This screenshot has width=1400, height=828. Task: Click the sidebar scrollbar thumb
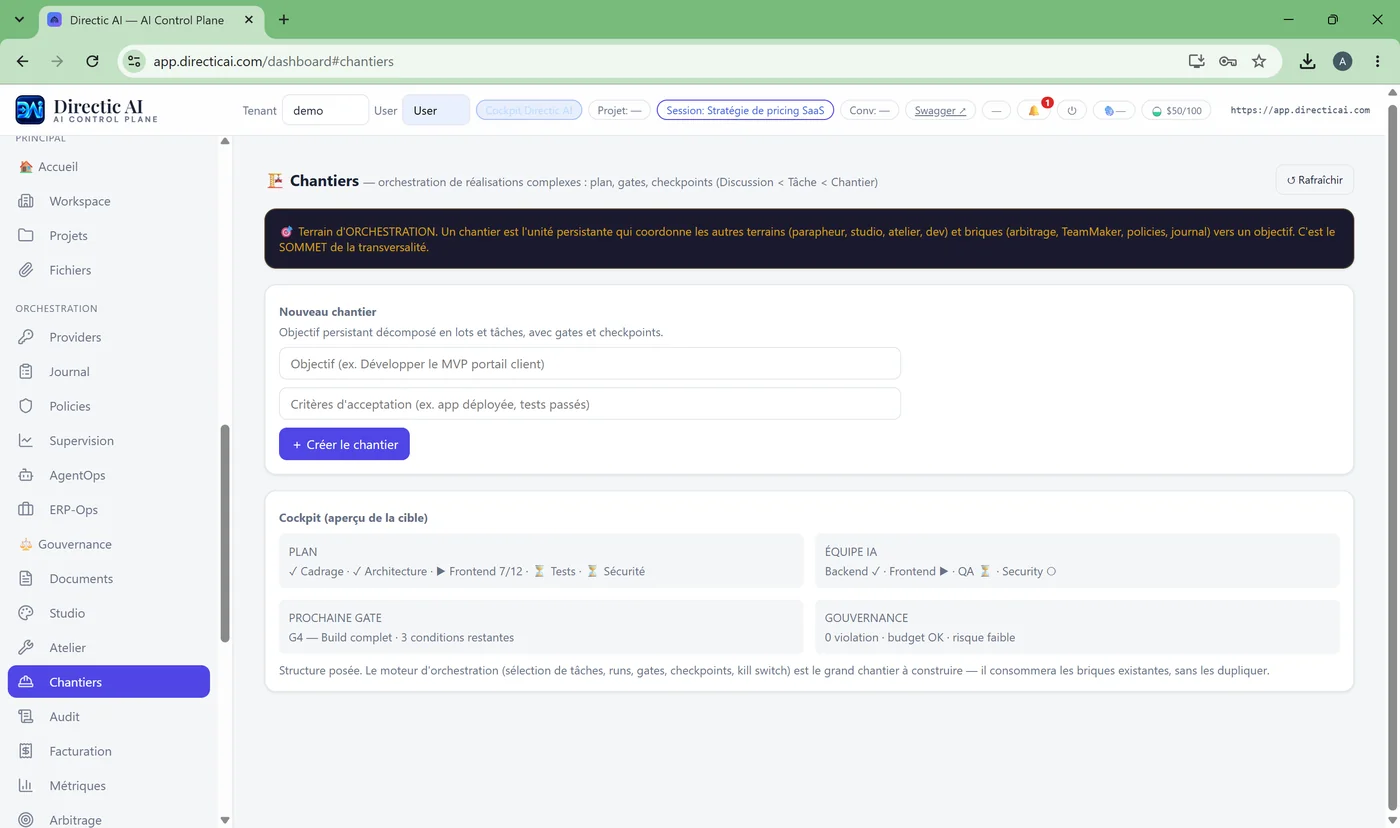[x=225, y=533]
